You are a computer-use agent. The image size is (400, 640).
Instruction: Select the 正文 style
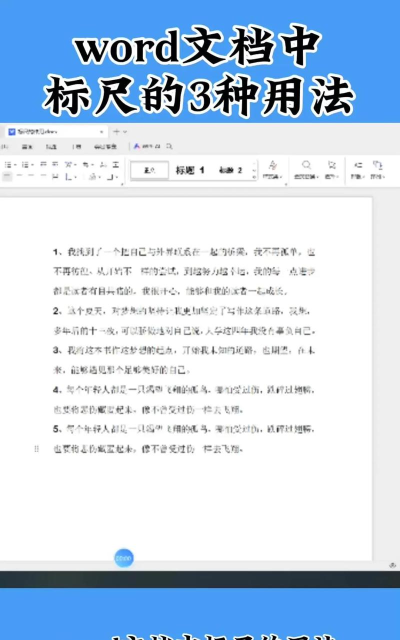coord(149,170)
